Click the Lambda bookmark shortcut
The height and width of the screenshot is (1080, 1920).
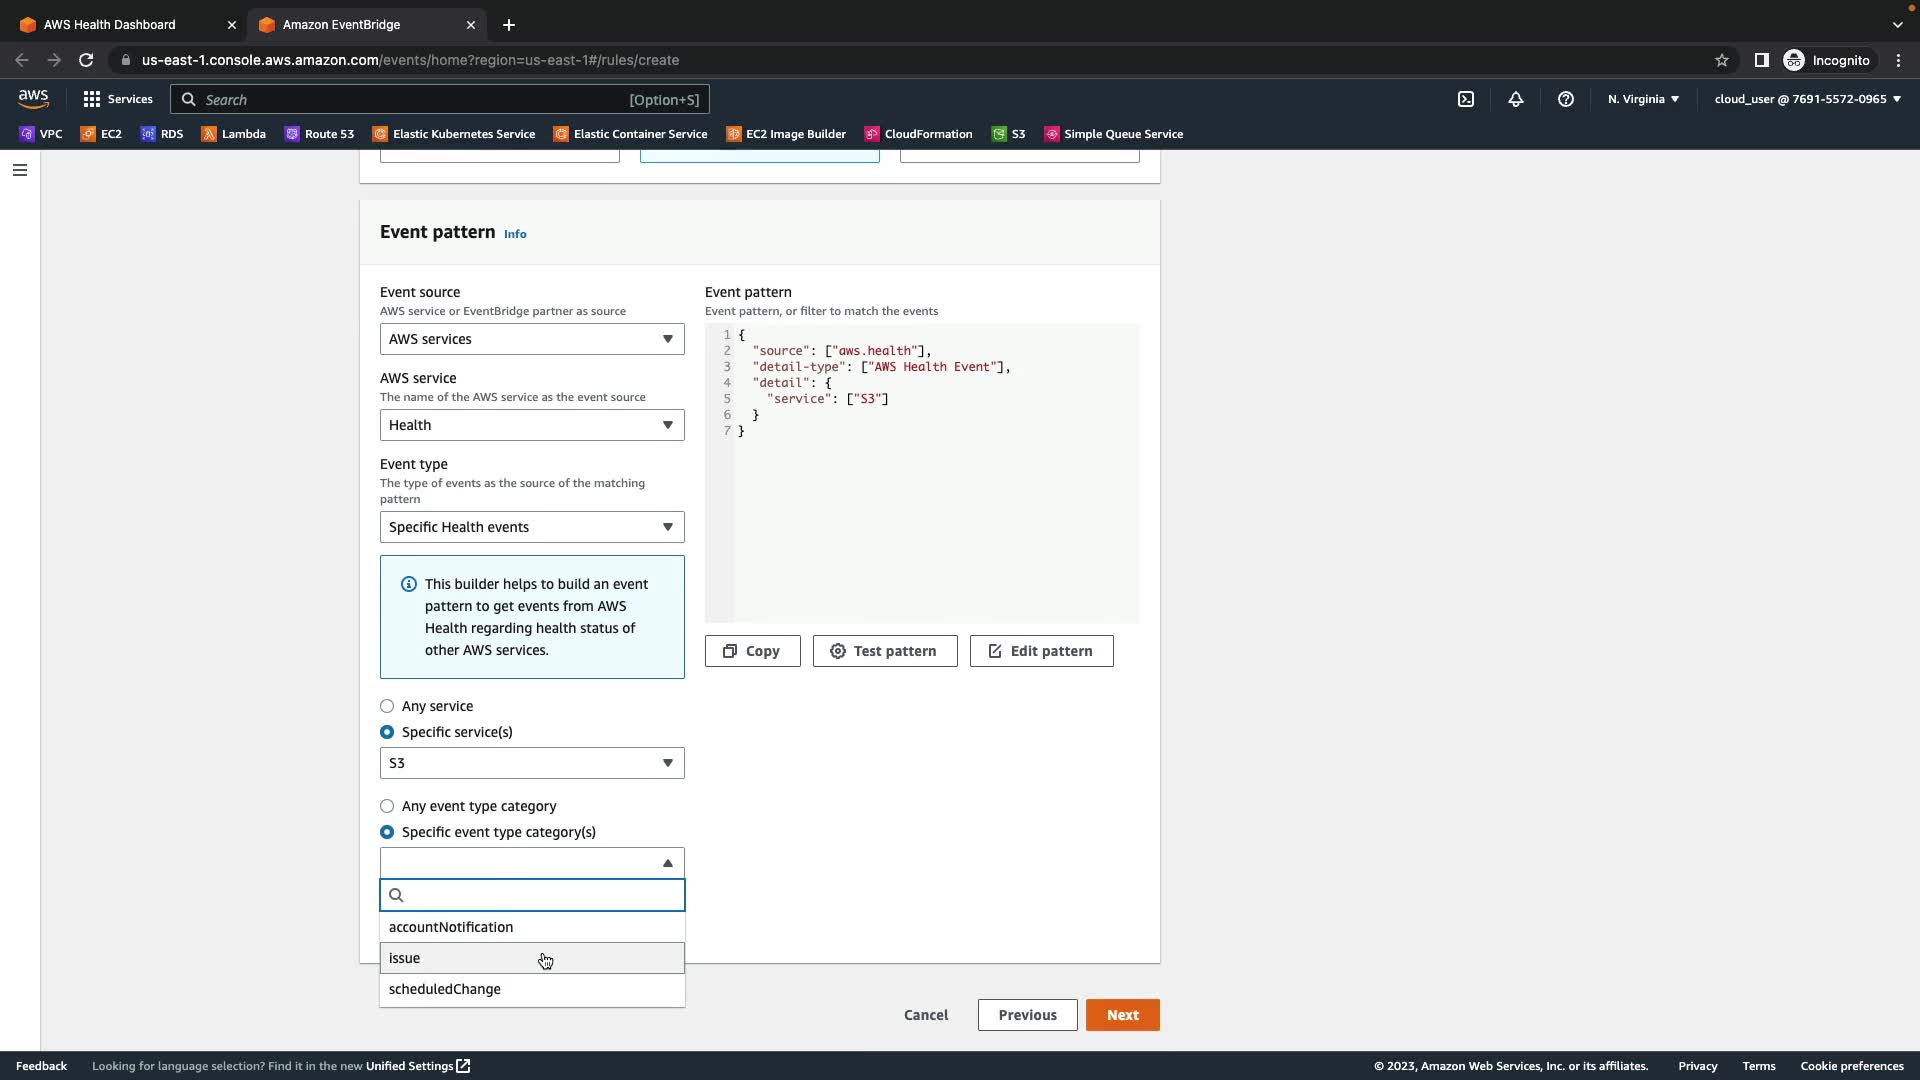pos(233,134)
